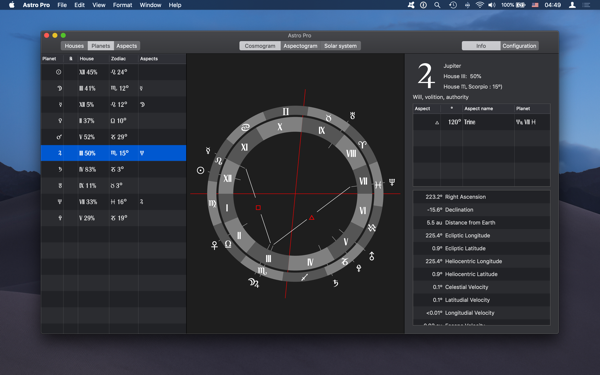Viewport: 600px width, 375px height.
Task: Open the Window menu
Action: (150, 5)
